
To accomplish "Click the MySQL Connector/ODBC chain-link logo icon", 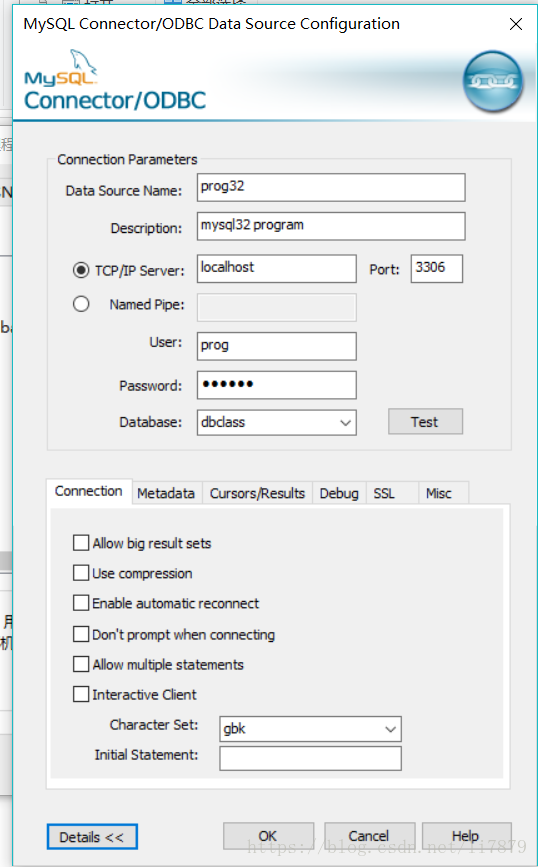I will tap(492, 81).
